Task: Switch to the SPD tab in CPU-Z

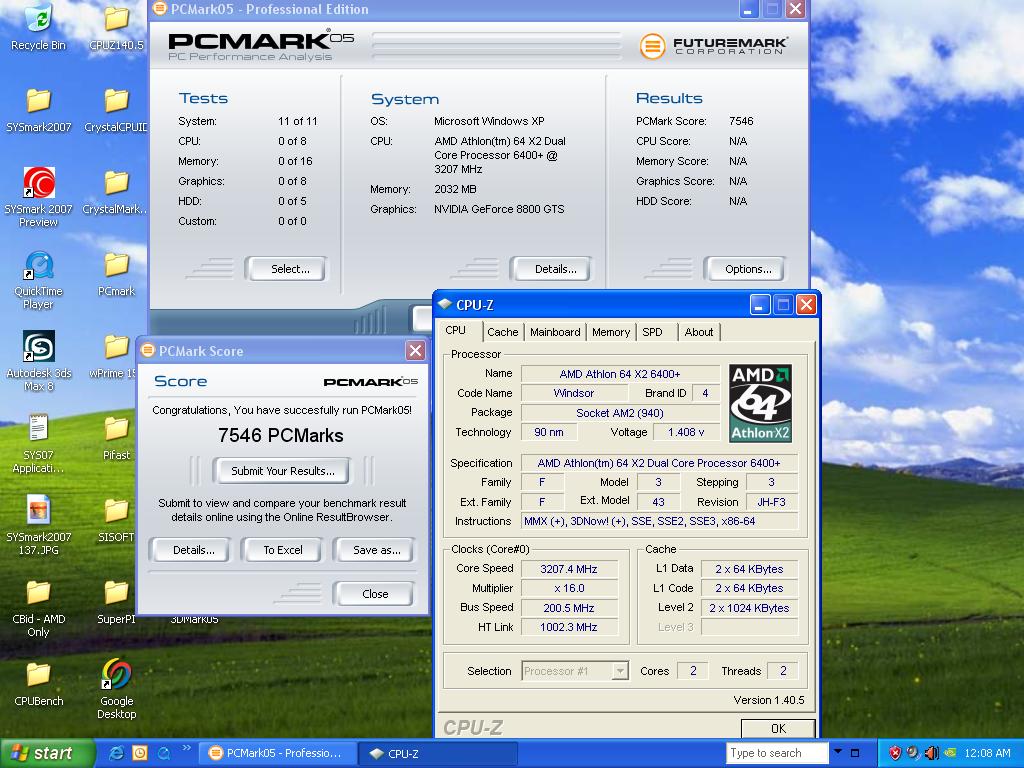Action: 652,332
